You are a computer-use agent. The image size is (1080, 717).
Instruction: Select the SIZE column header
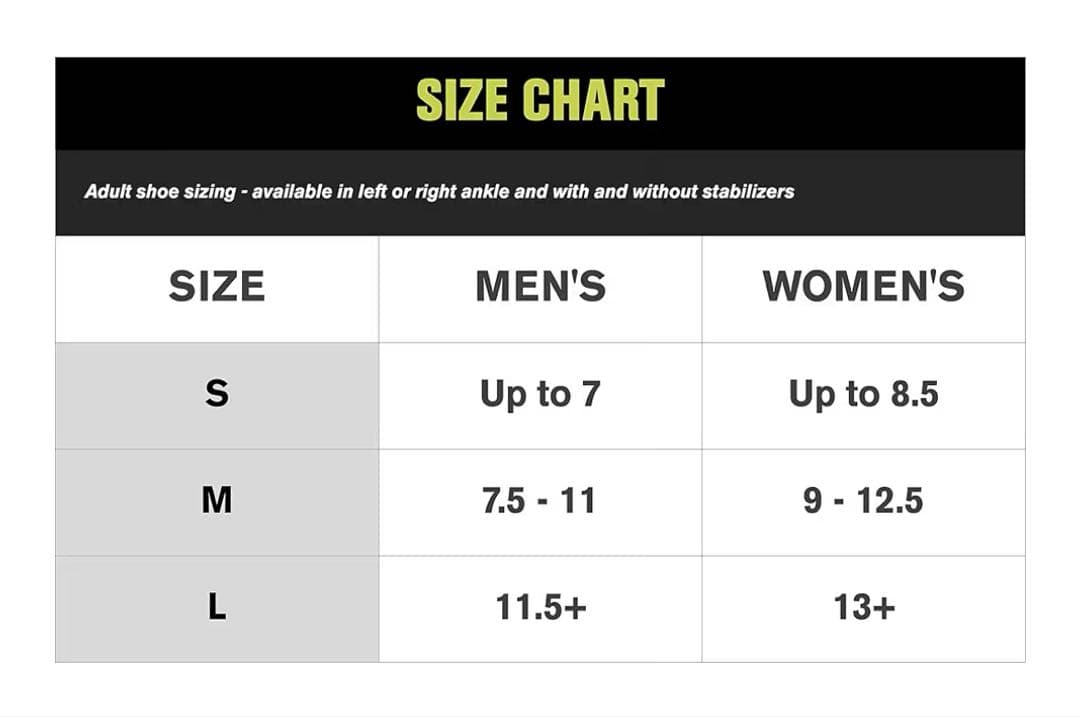217,287
